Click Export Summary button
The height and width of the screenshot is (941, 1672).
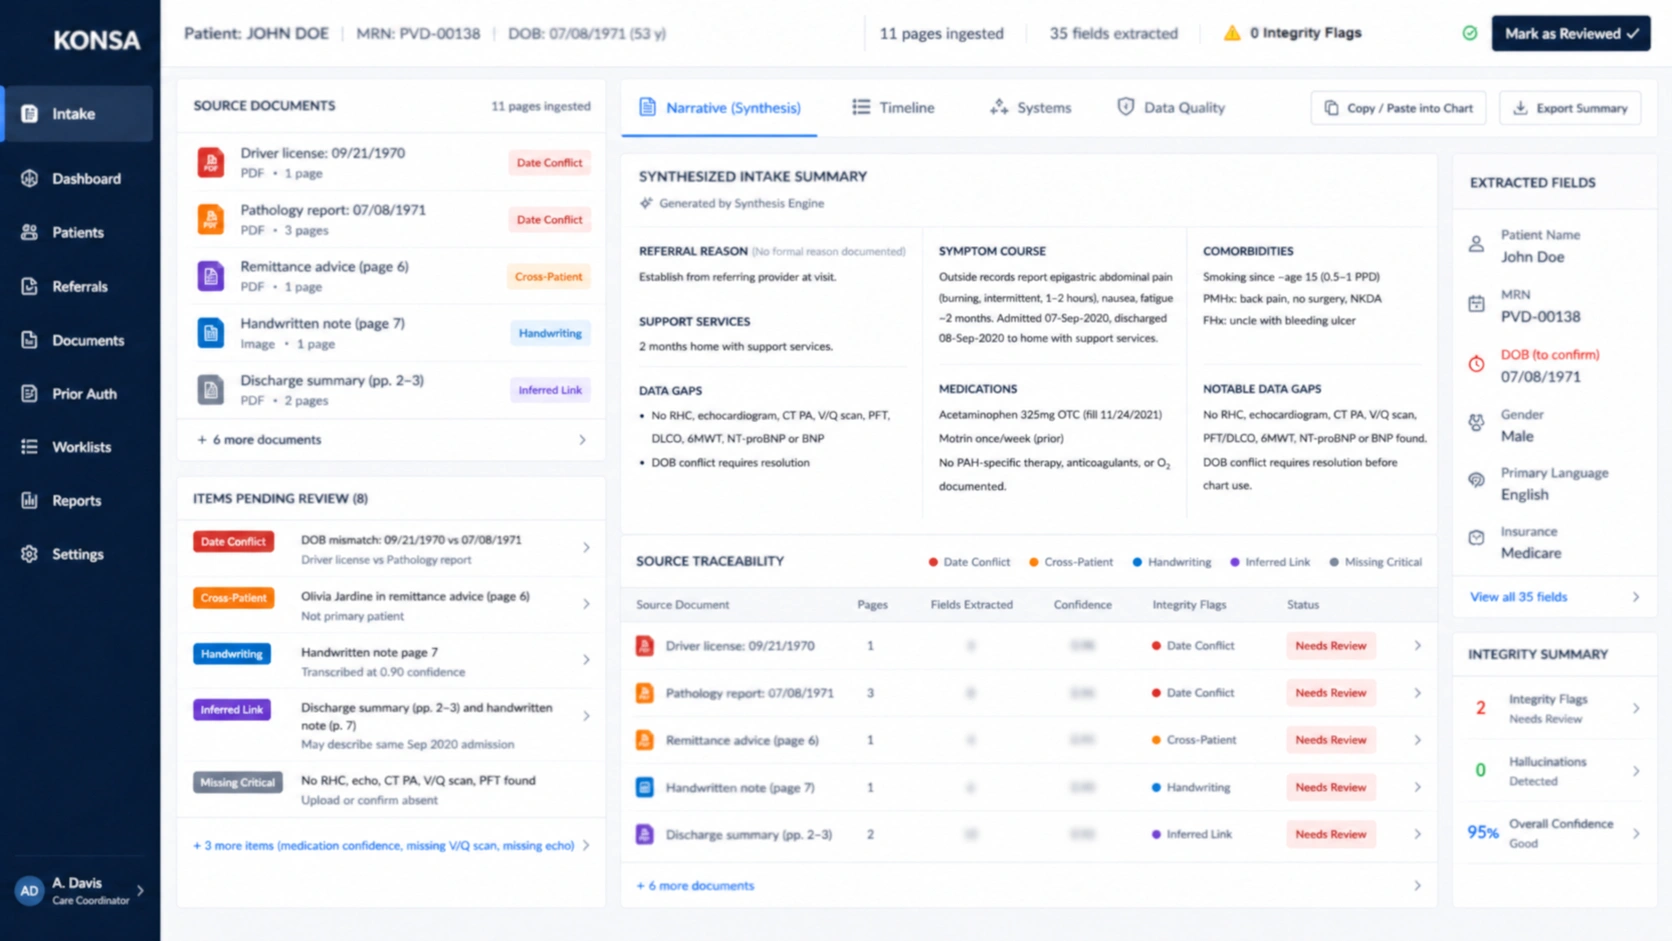point(1570,108)
